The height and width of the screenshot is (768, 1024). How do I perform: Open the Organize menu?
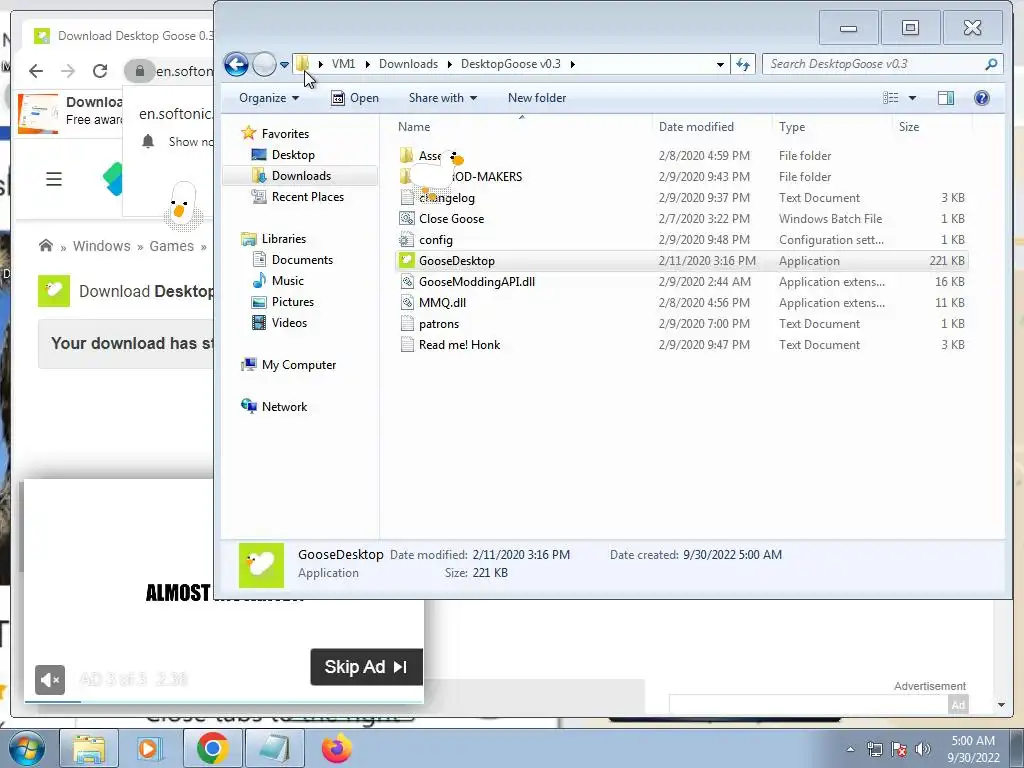268,98
